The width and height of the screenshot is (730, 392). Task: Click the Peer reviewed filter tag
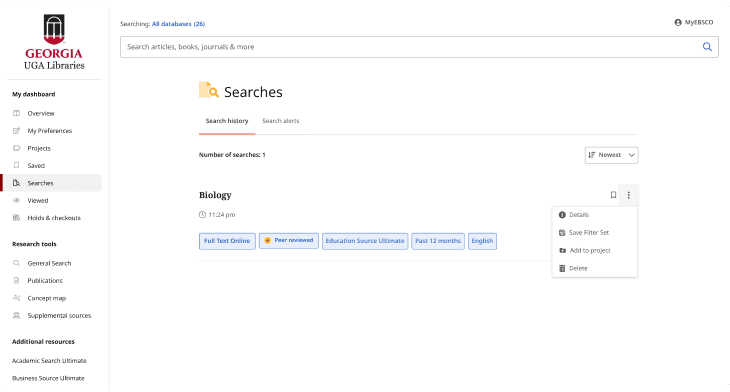tap(289, 241)
